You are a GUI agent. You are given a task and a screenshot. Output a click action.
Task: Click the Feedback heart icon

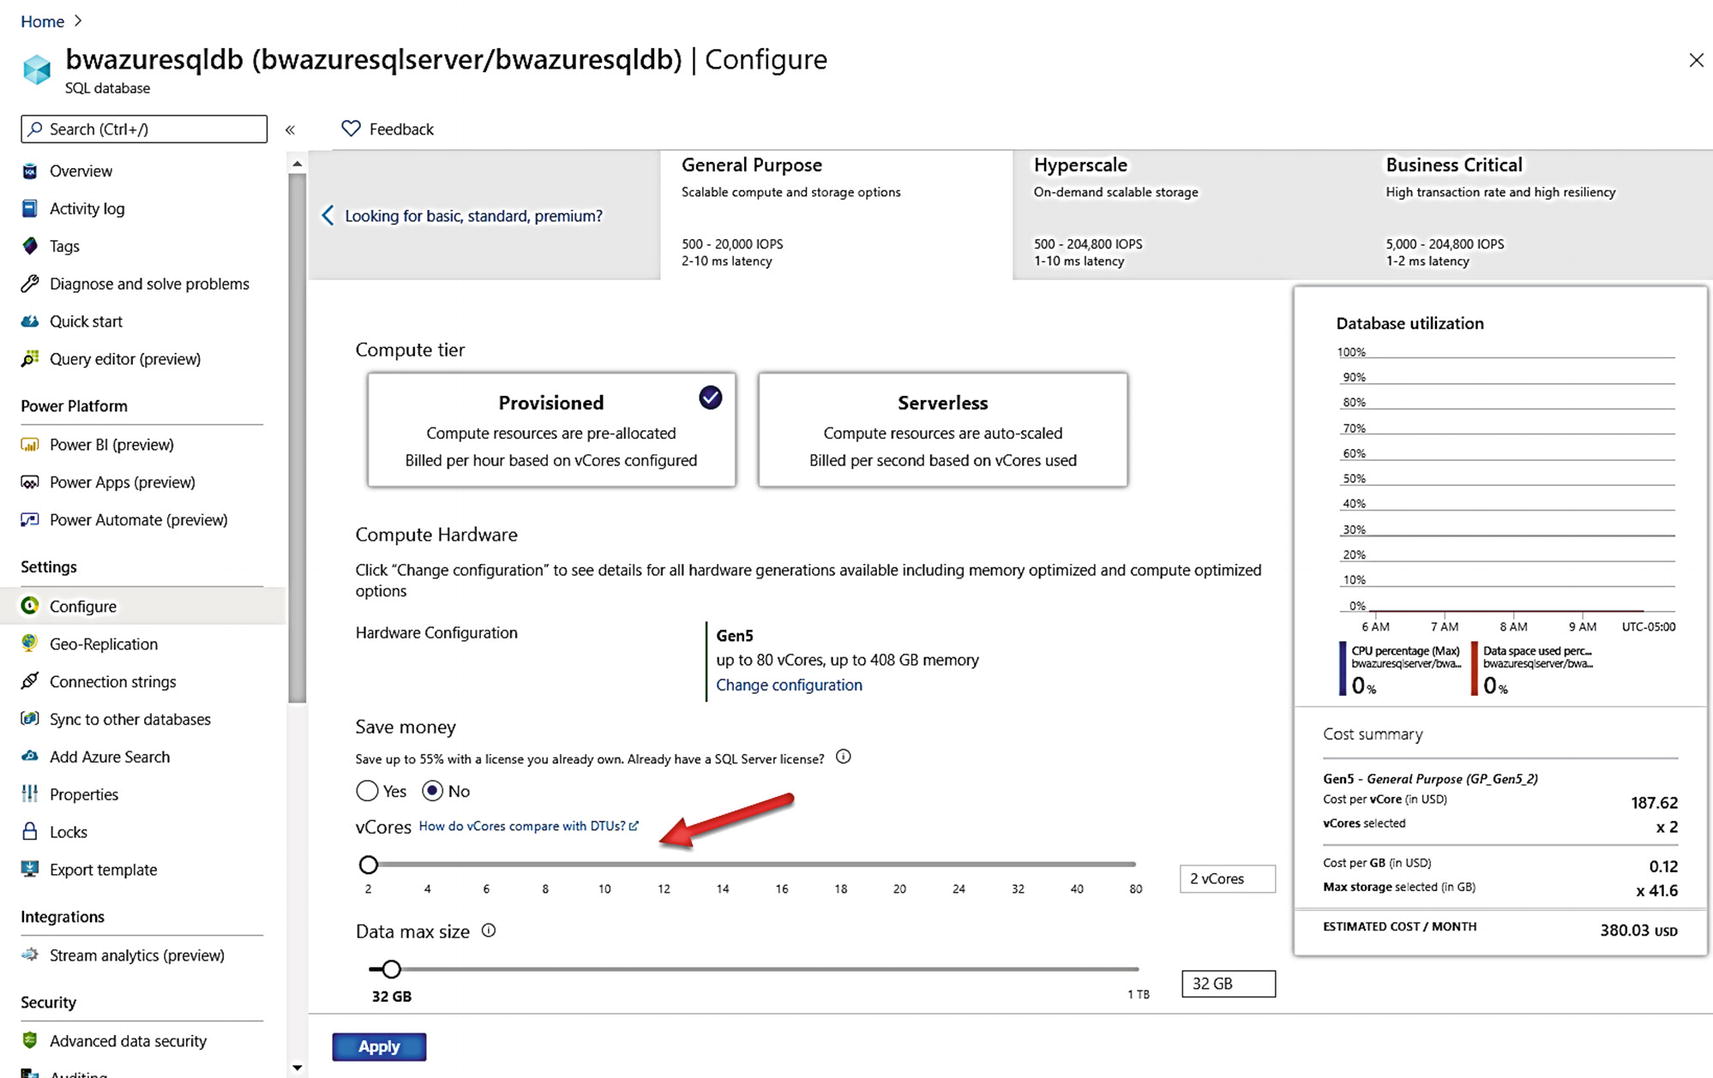coord(350,129)
